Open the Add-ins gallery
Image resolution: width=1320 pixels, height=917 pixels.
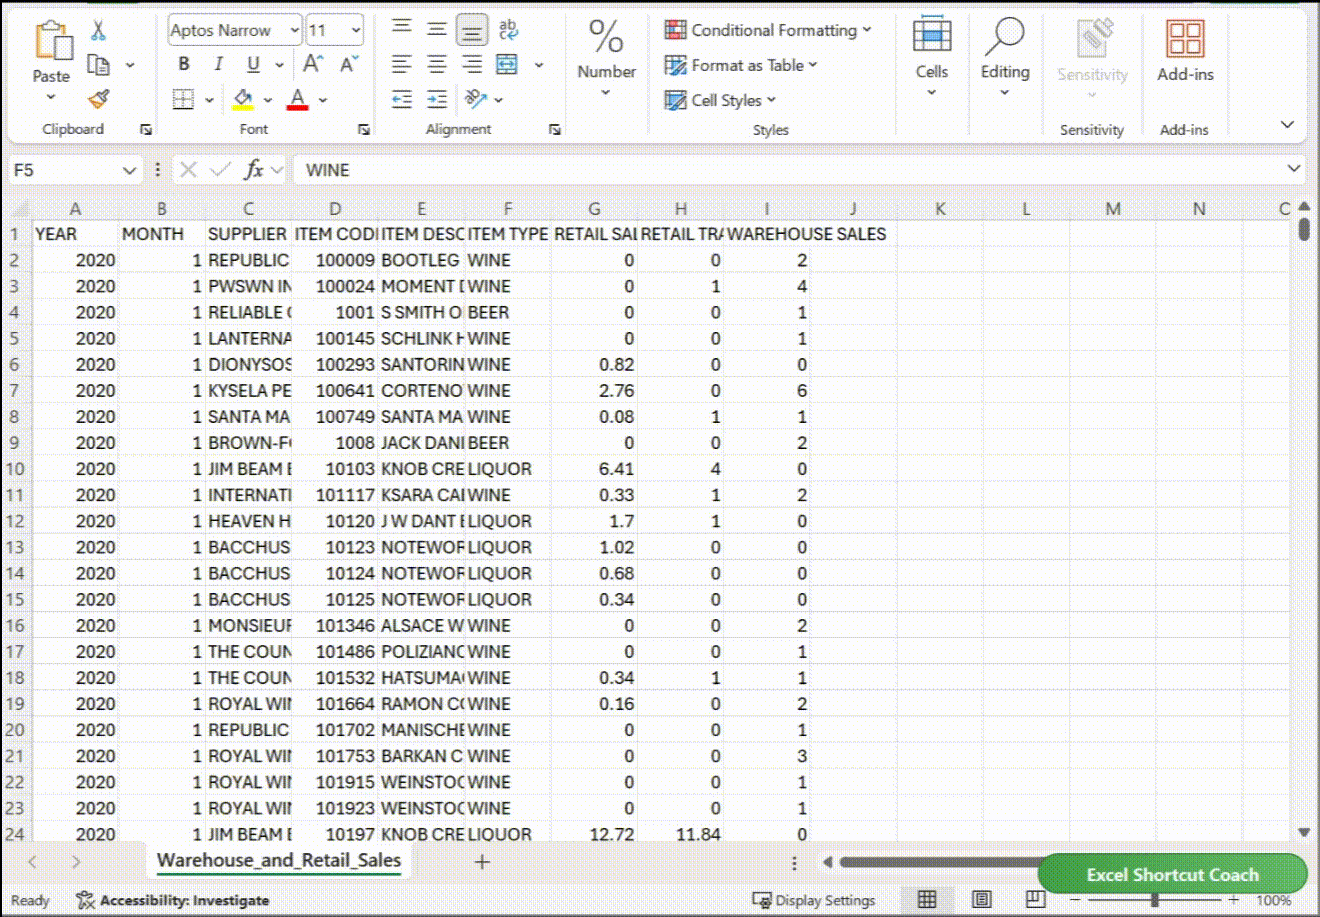coord(1185,40)
